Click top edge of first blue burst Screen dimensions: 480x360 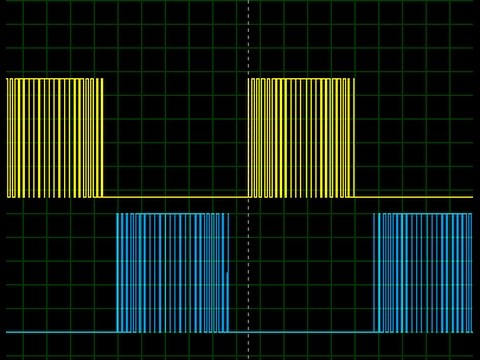[173, 214]
